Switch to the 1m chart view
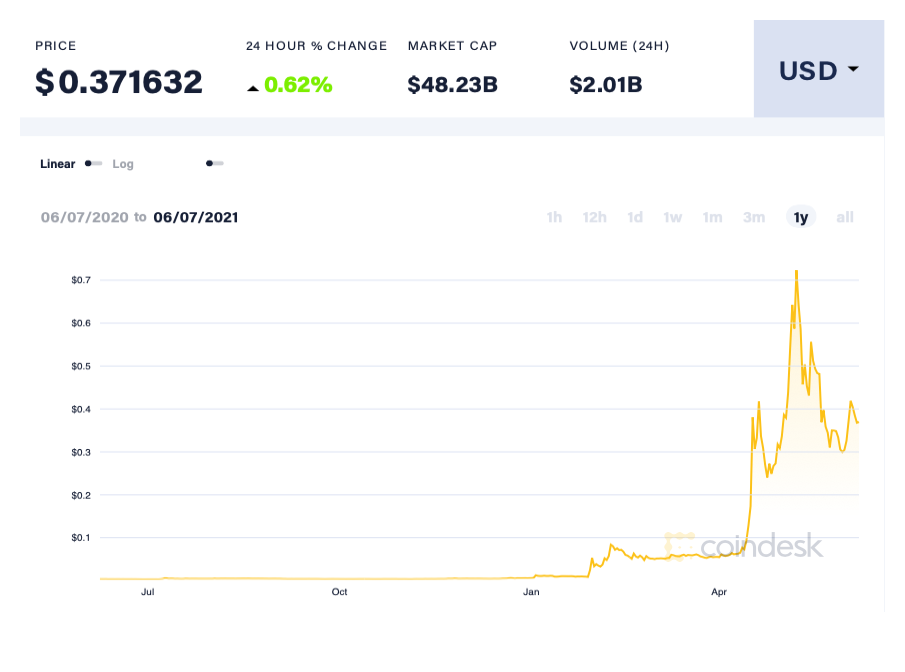 (712, 217)
